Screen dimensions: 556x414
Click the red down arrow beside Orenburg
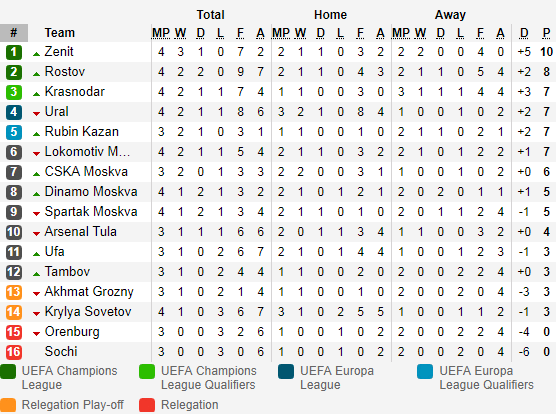click(x=36, y=334)
